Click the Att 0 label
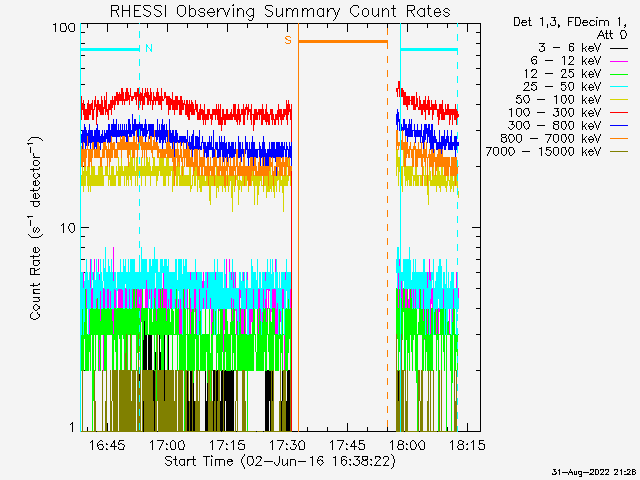 (611, 35)
